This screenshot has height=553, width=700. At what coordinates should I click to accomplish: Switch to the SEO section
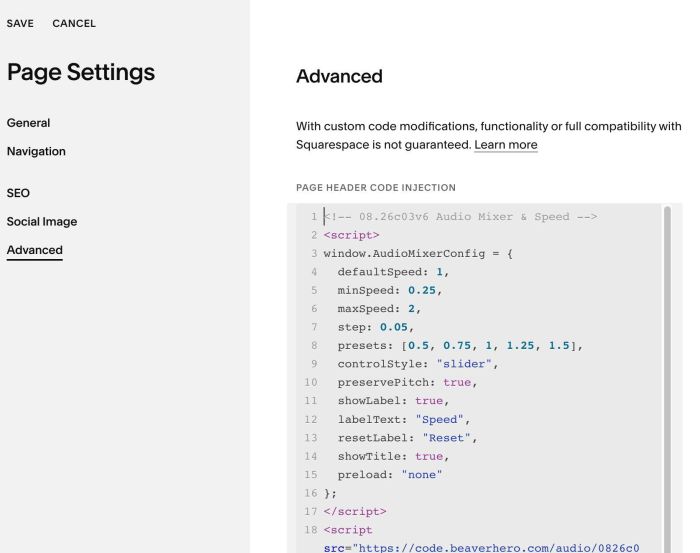pyautogui.click(x=18, y=193)
